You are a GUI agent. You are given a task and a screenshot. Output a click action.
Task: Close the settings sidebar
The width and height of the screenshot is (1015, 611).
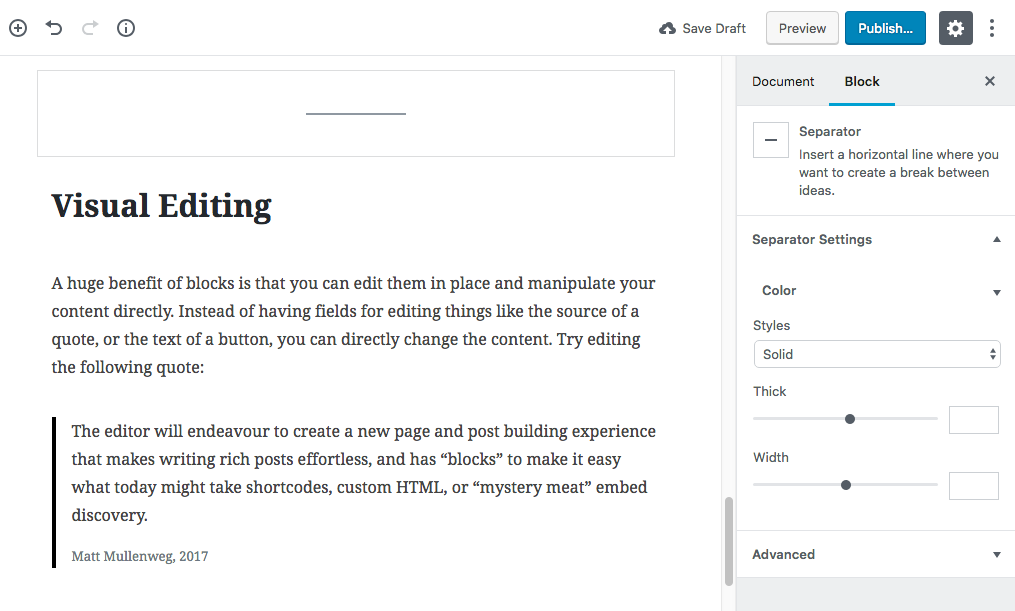989,81
